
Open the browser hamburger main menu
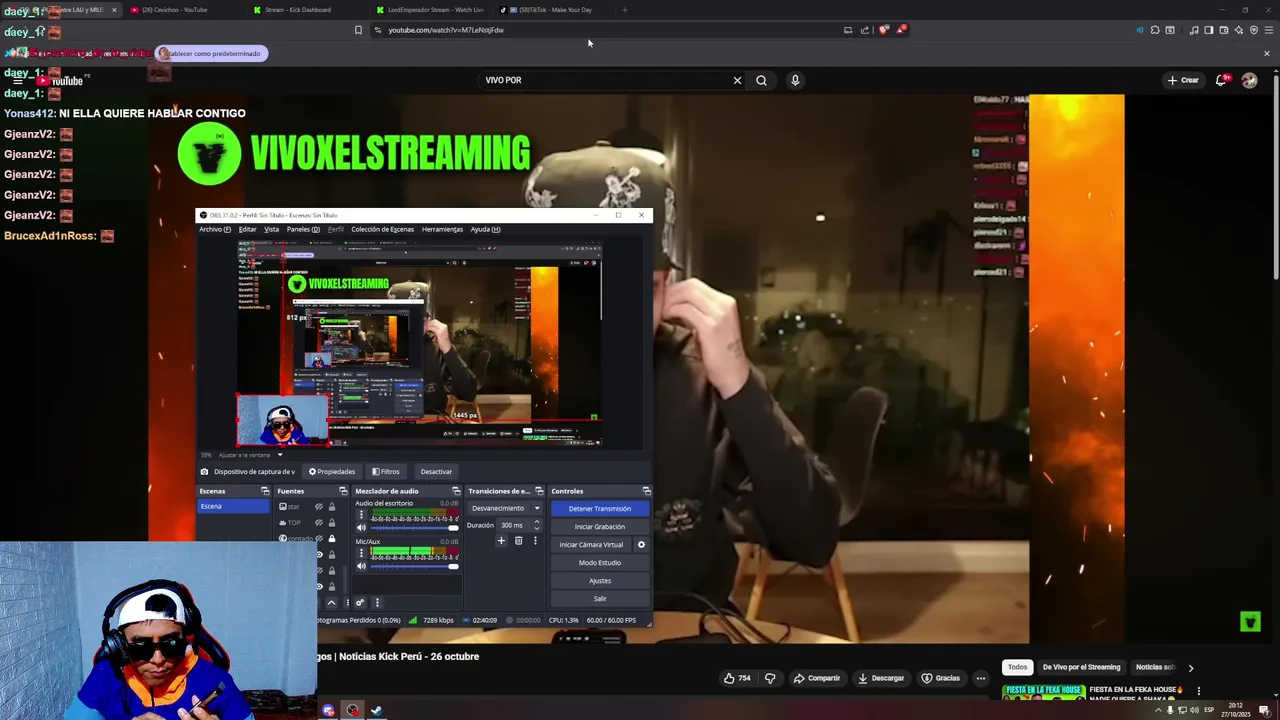pyautogui.click(x=1268, y=30)
